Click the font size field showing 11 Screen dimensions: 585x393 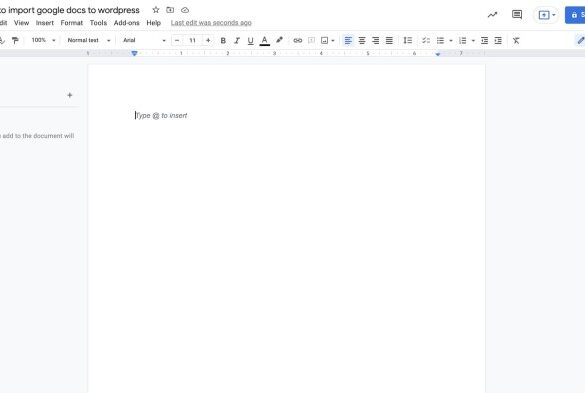[192, 40]
